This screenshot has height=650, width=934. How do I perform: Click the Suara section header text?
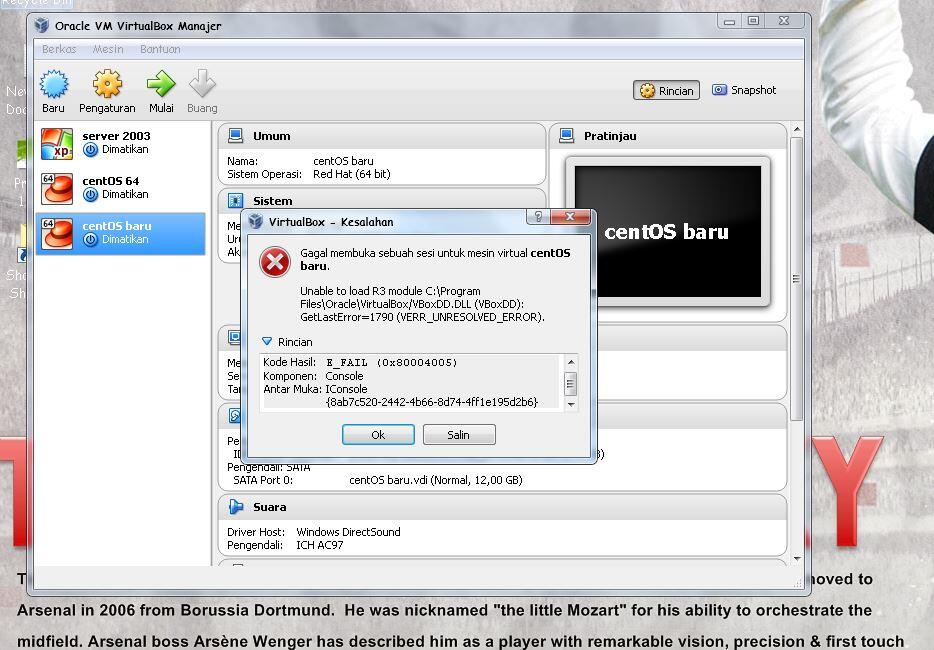pos(269,507)
